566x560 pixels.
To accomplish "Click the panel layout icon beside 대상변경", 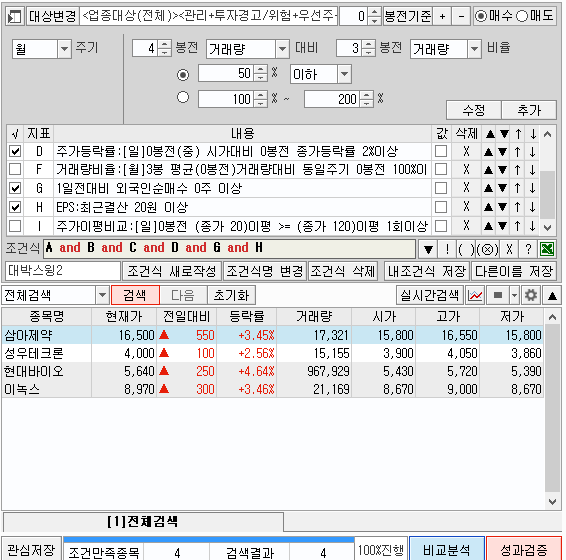I will coord(14,17).
